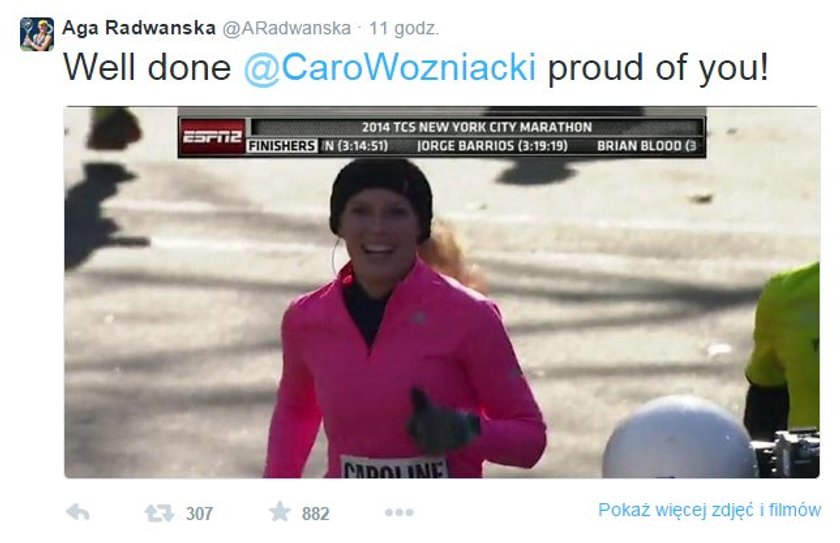This screenshot has height=543, width=840.
Task: Open the @ARadwanska handle link
Action: (287, 28)
